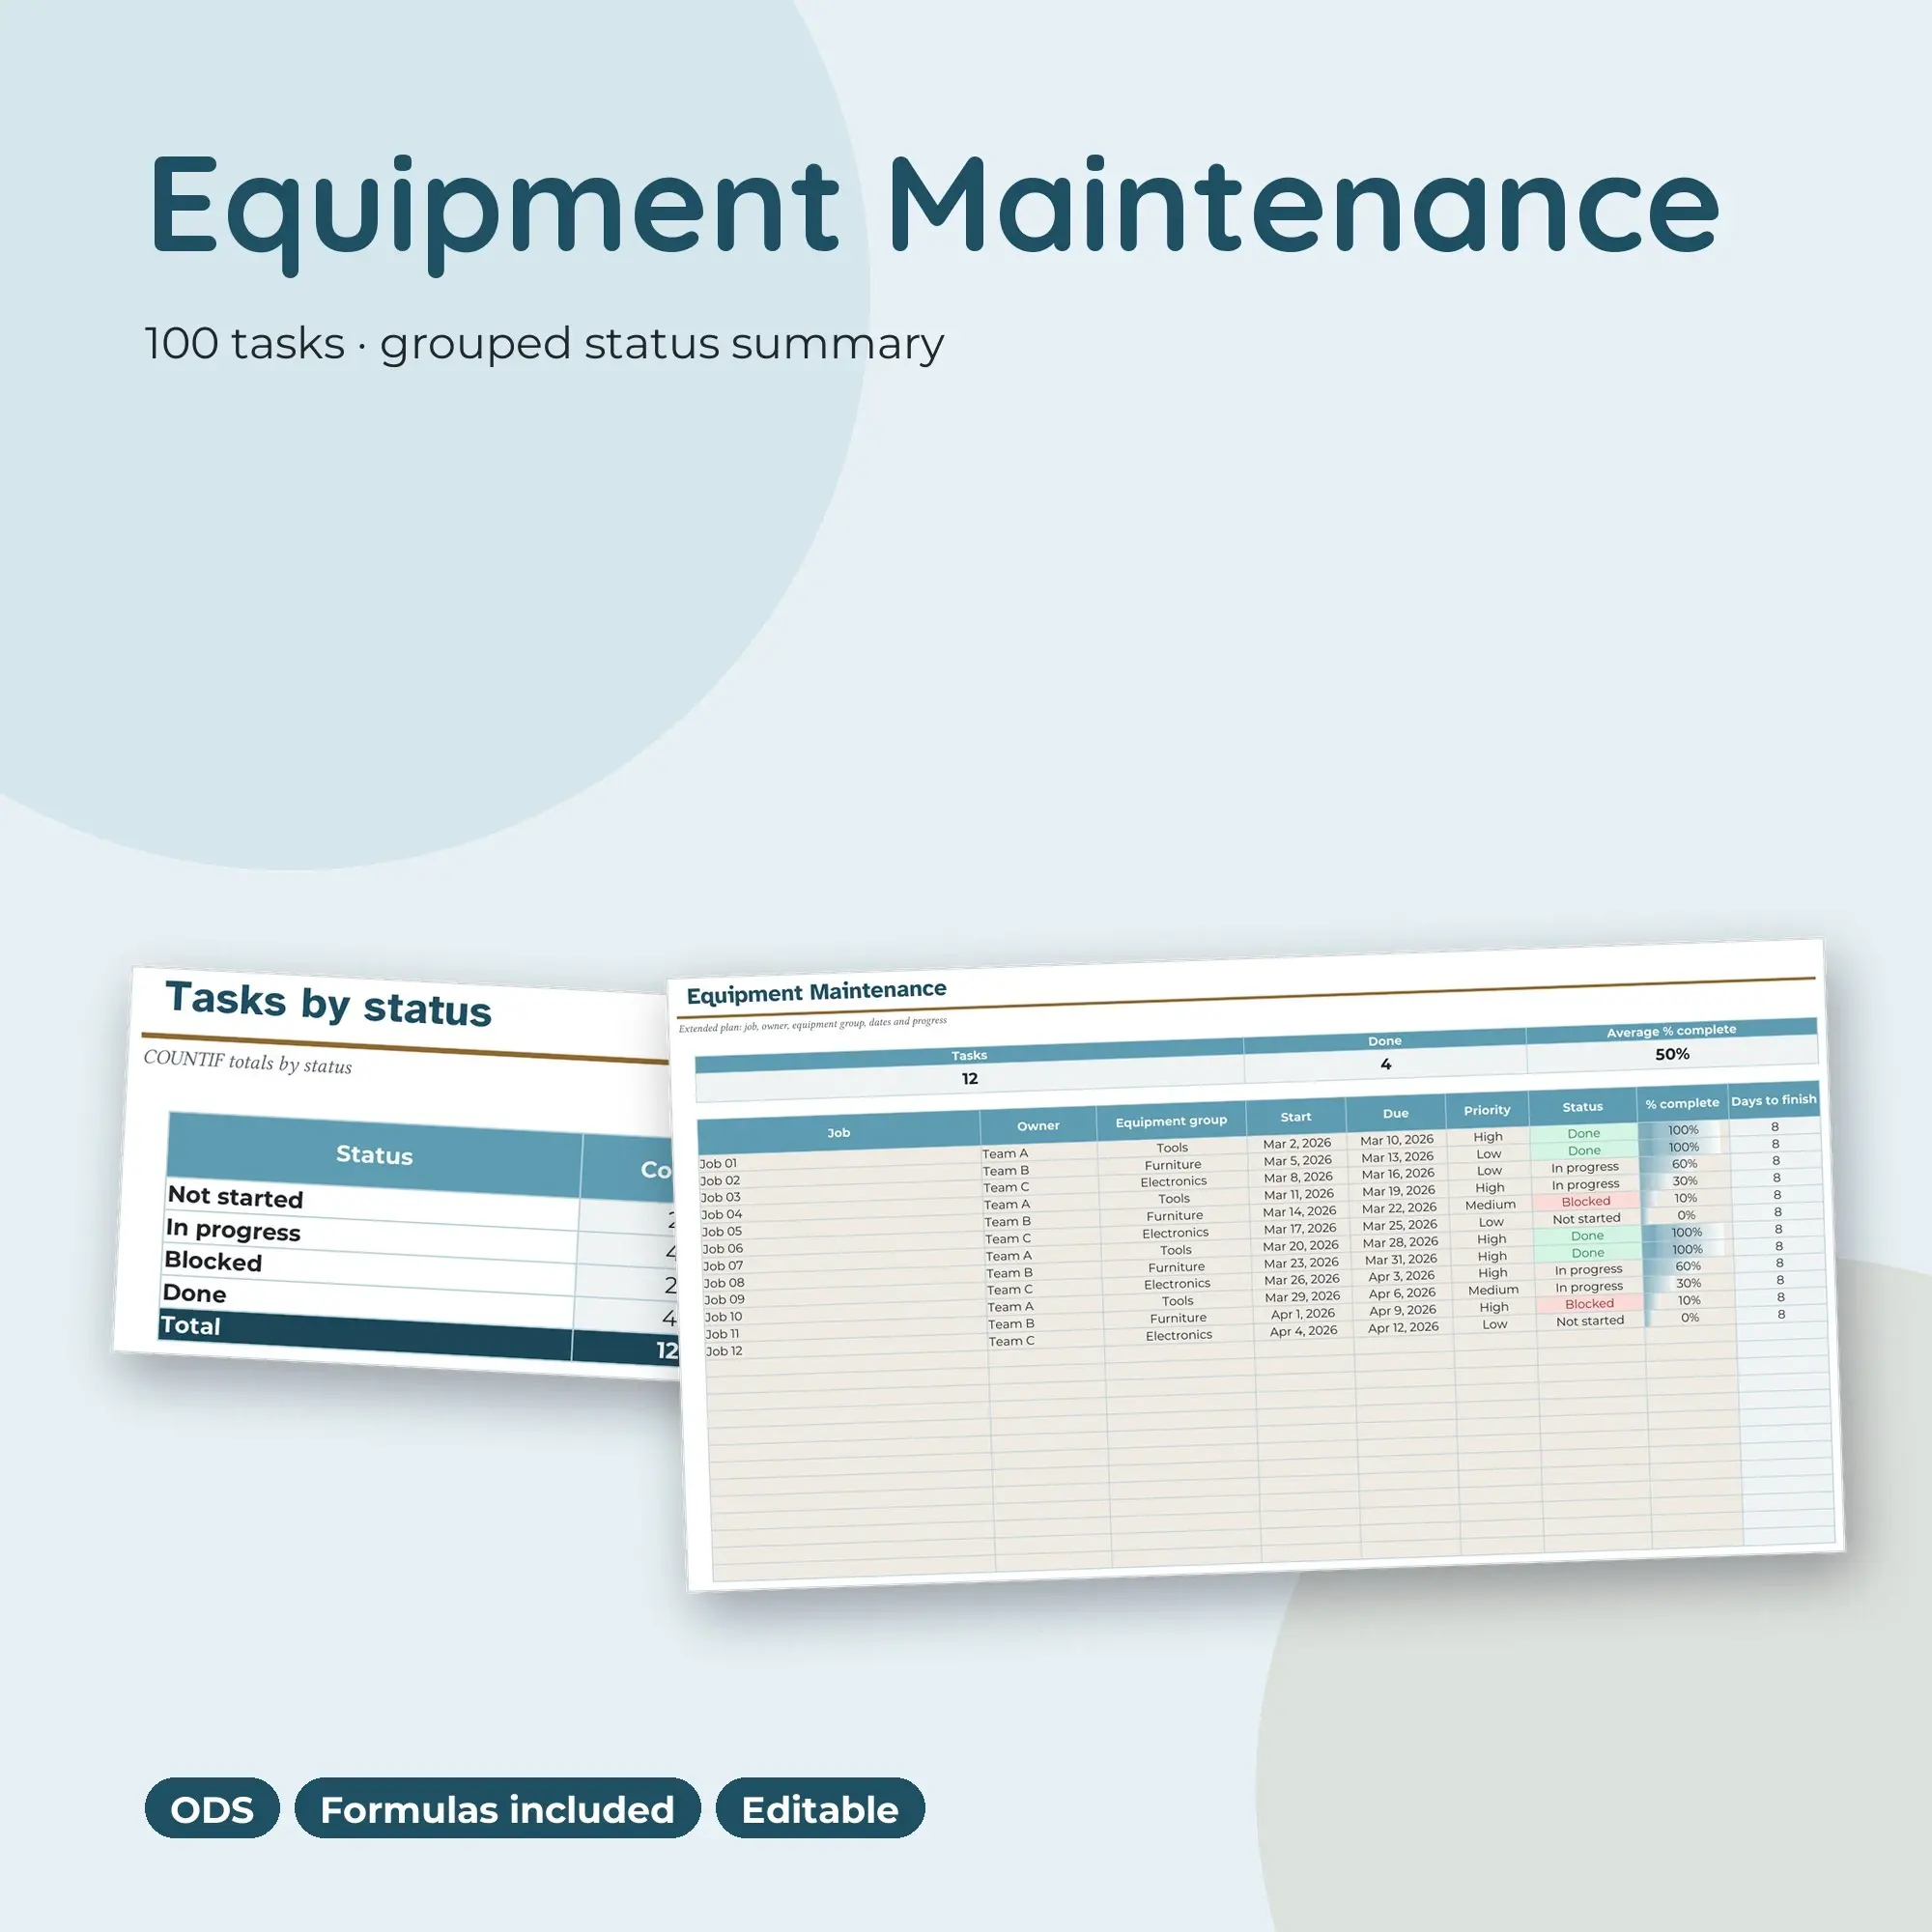The image size is (1932, 1932).
Task: Click the Equipment group column header
Action: pos(1171,1121)
